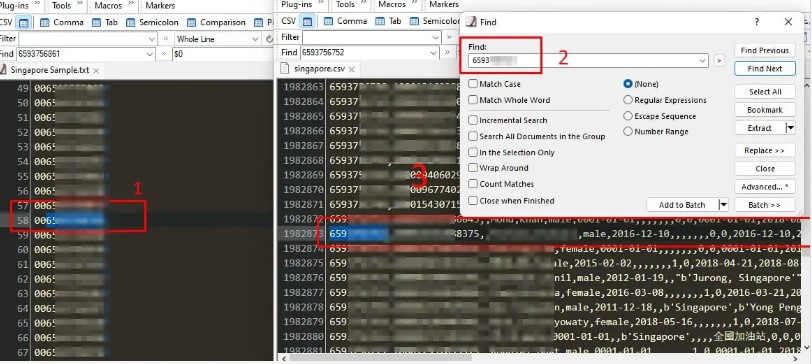Click Find dialog help question mark
The height and width of the screenshot is (364, 812).
[757, 22]
